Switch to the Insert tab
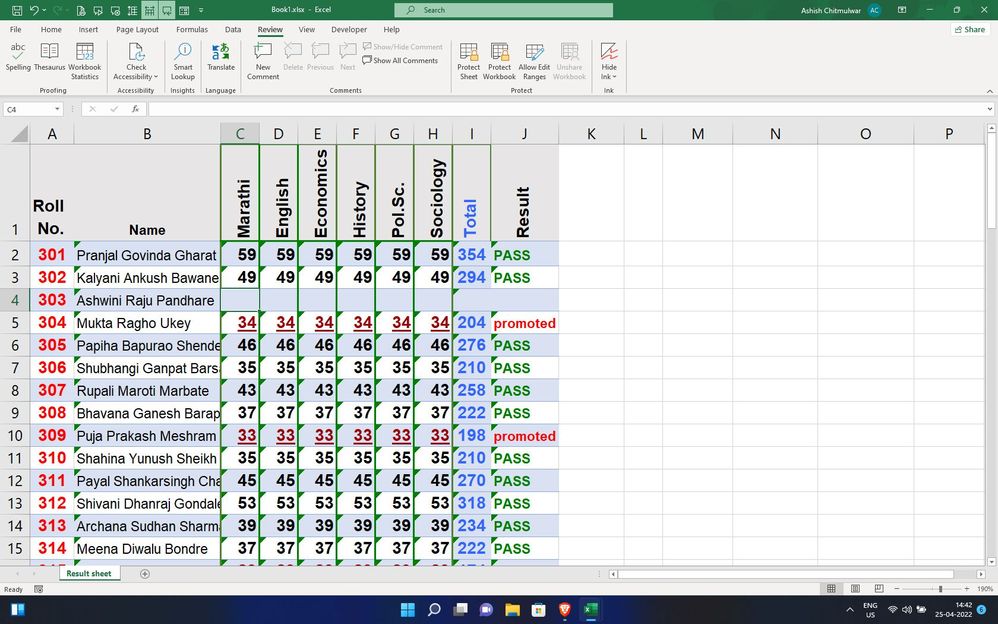The height and width of the screenshot is (624, 998). 88,29
